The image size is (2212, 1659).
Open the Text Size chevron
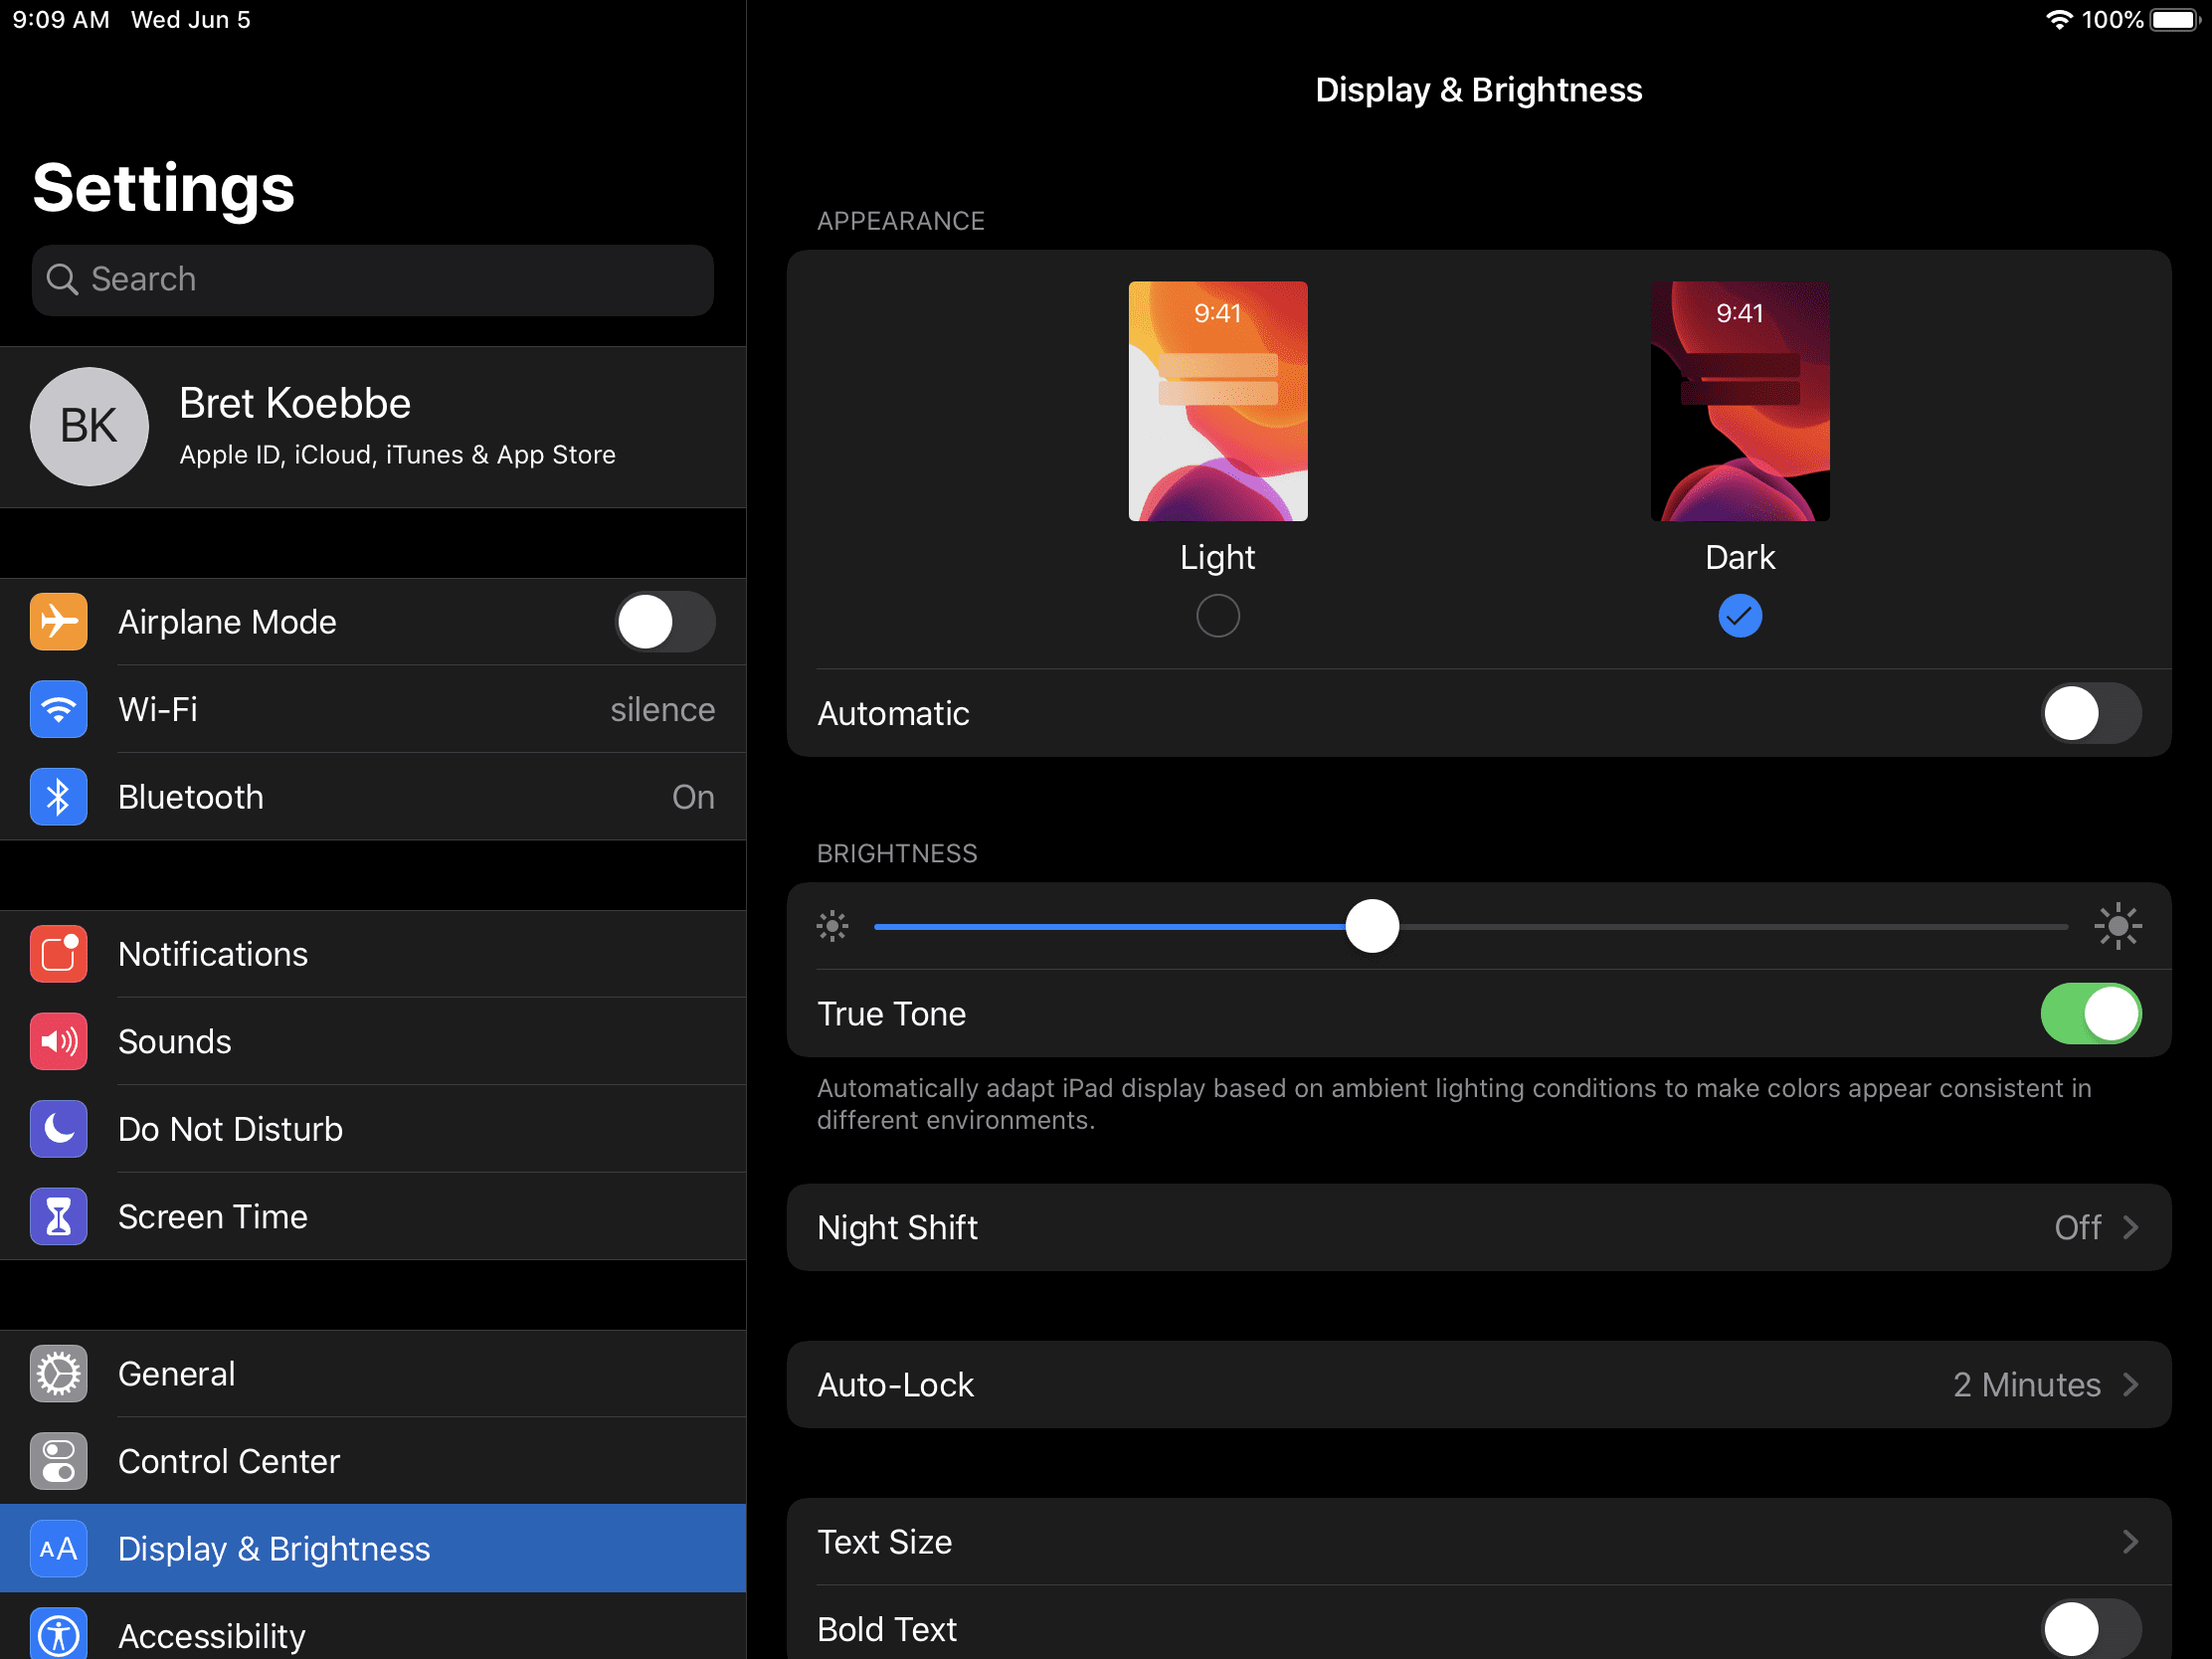click(x=2130, y=1541)
